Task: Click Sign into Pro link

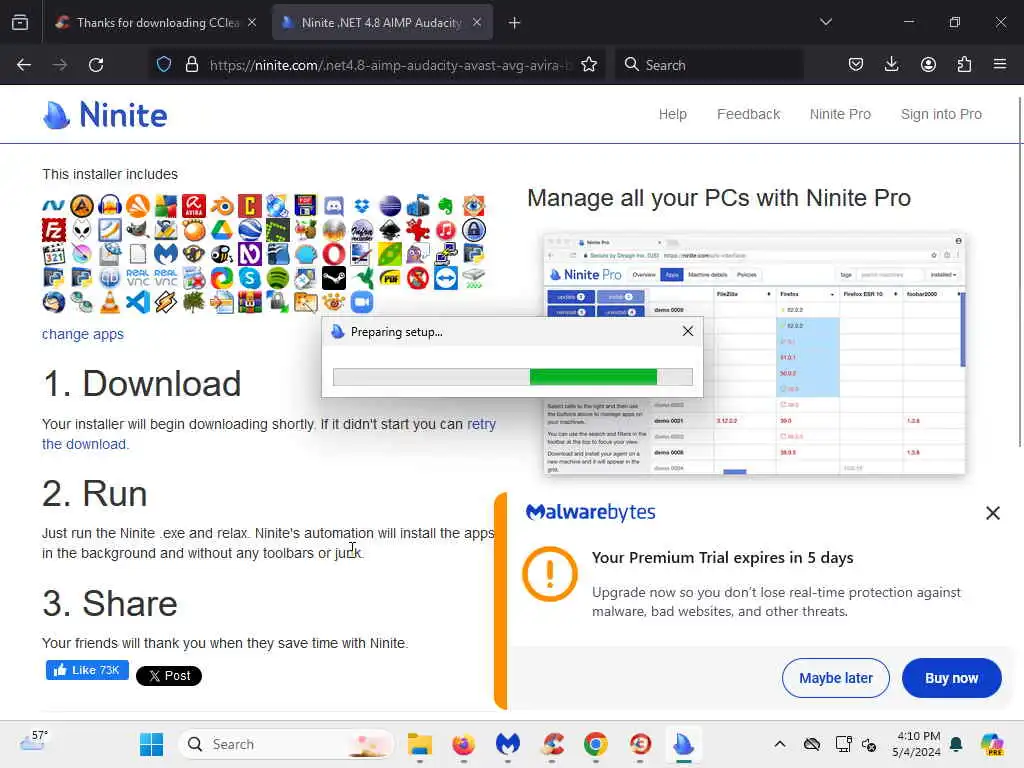Action: [x=941, y=114]
